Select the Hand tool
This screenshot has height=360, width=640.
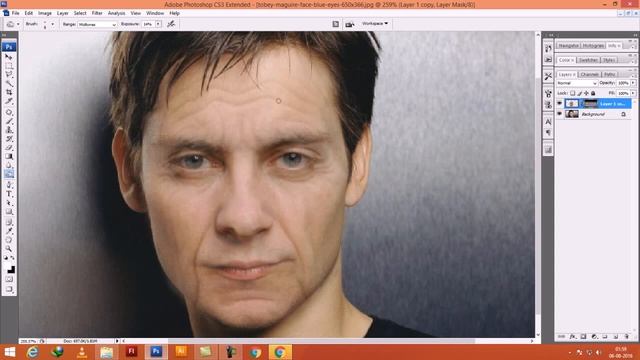coord(9,240)
